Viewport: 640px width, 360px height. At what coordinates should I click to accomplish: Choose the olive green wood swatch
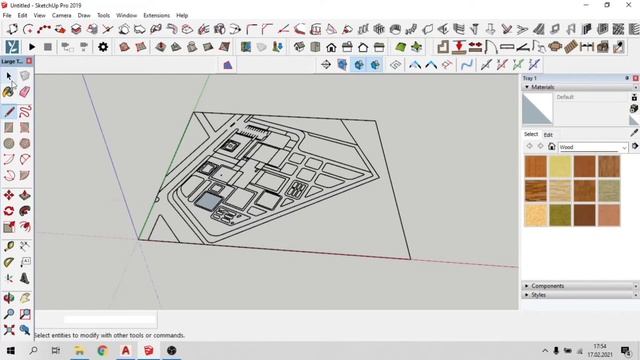point(560,215)
